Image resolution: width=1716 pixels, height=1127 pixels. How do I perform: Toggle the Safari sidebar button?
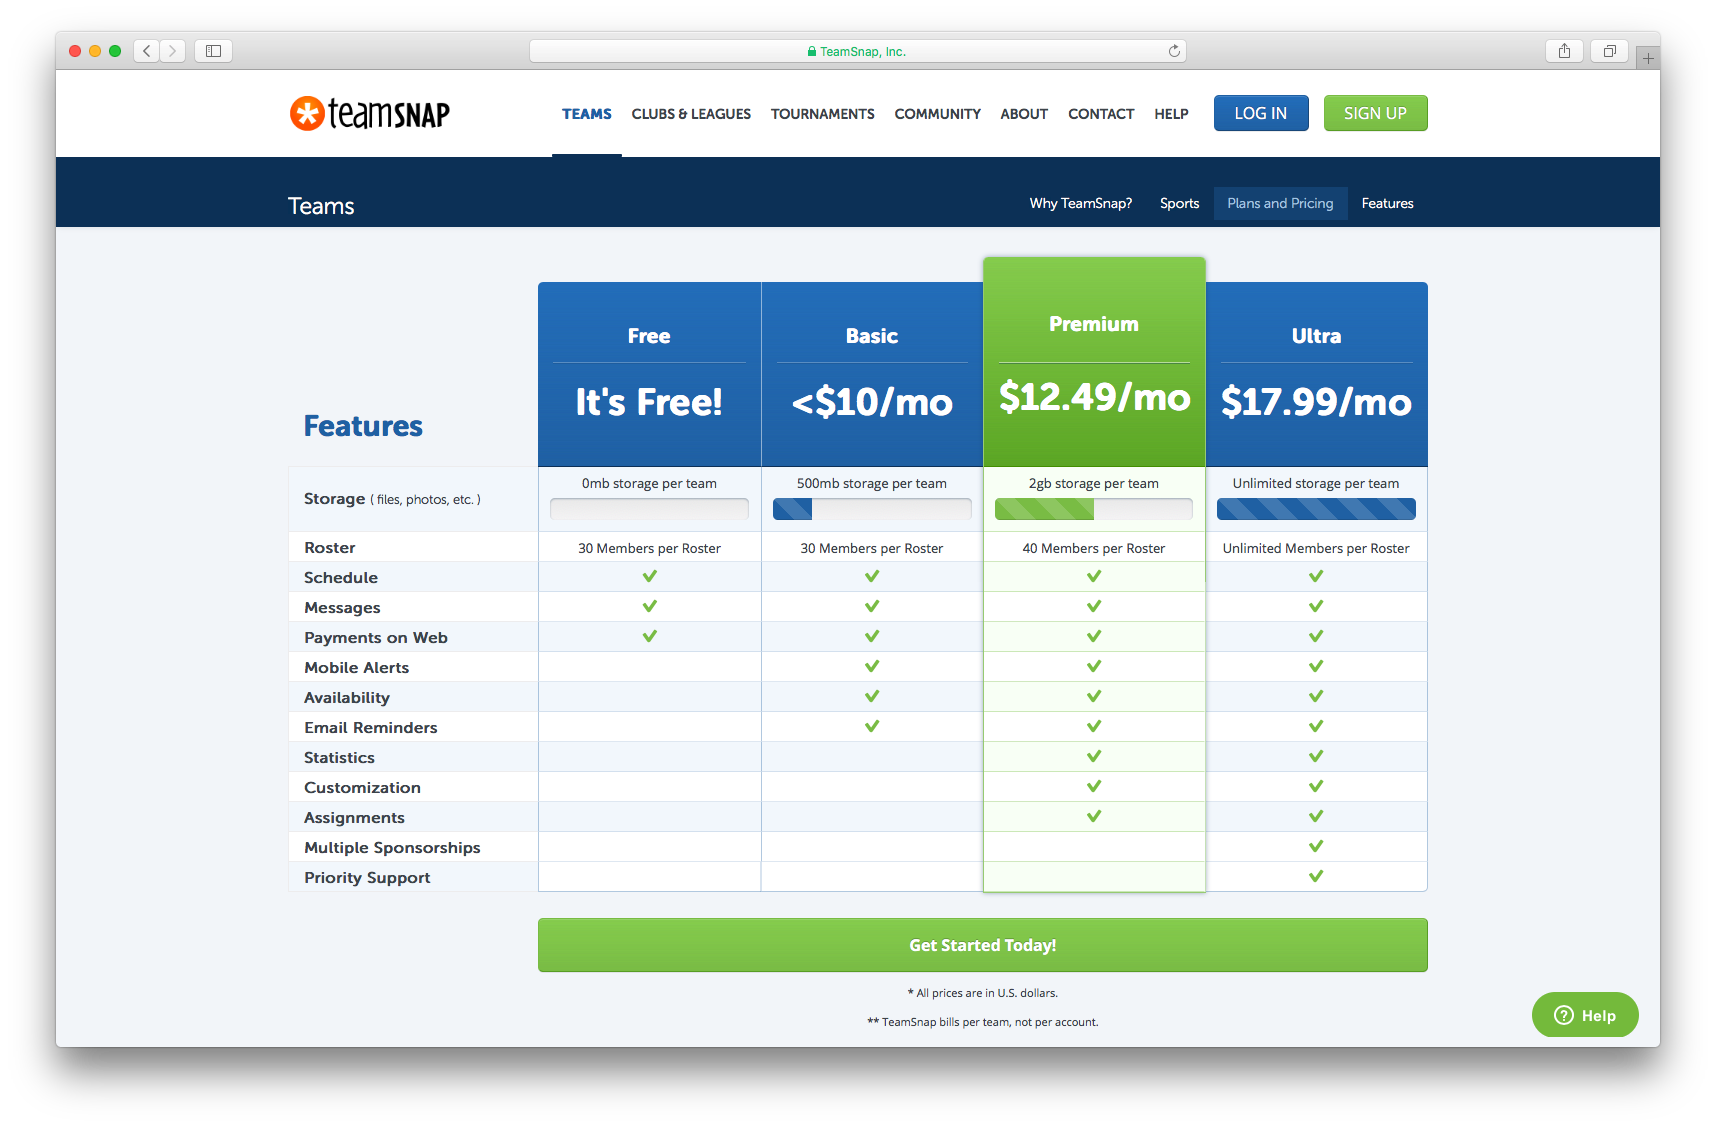click(213, 51)
